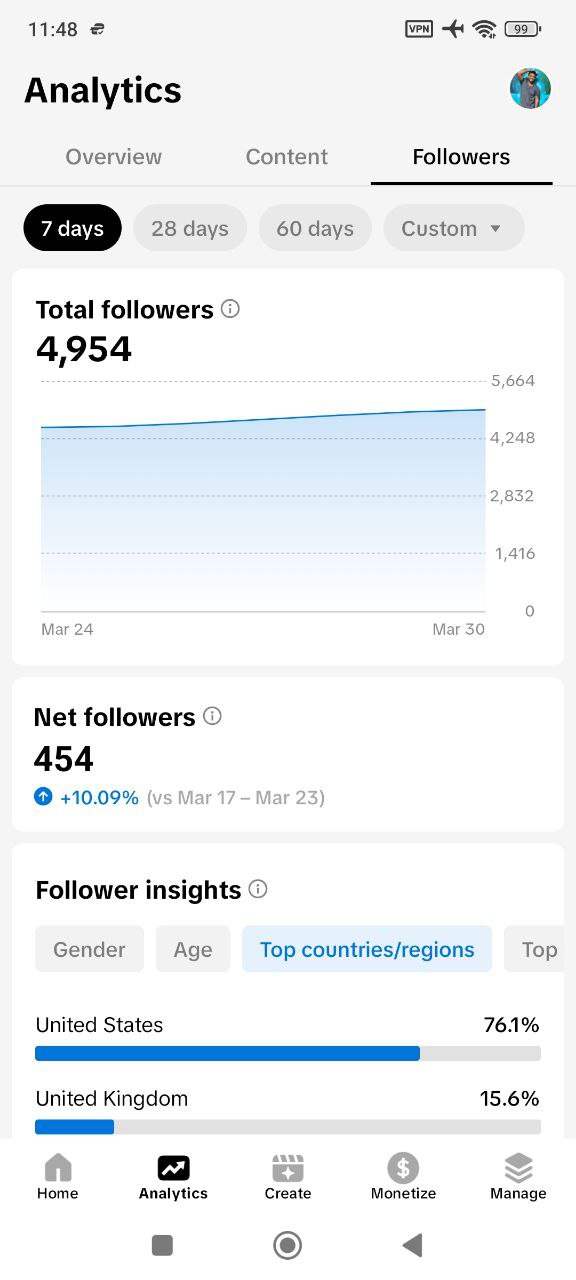The width and height of the screenshot is (576, 1280).
Task: Show Age follower insights
Action: pyautogui.click(x=193, y=949)
